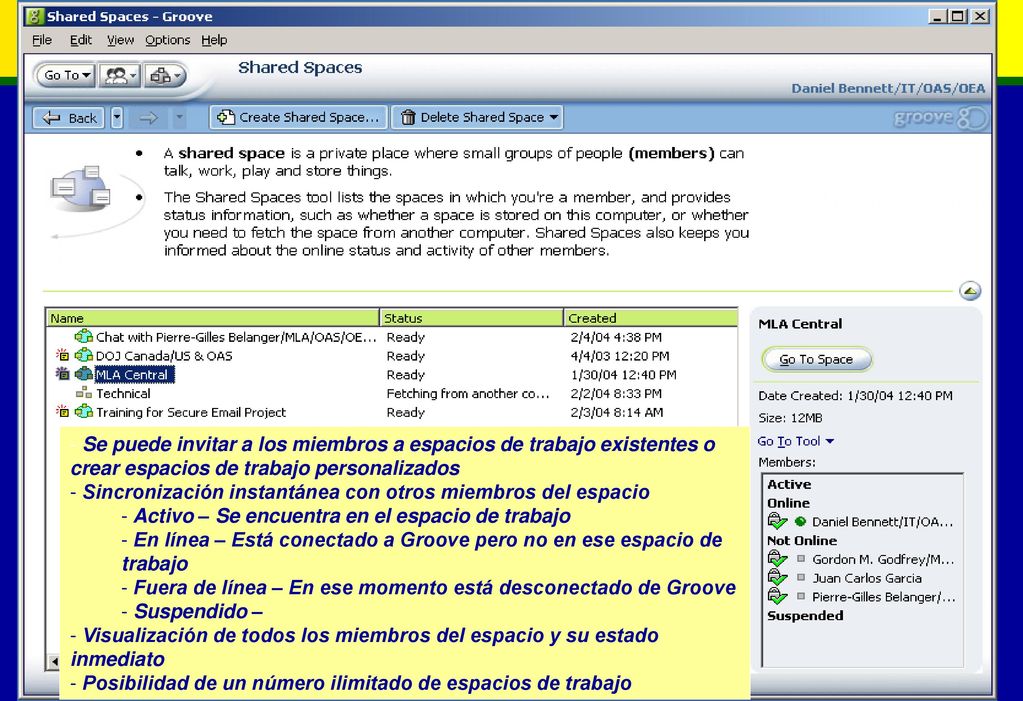The image size is (1023, 701).
Task: Select the MLA Central space row
Action: (x=391, y=375)
